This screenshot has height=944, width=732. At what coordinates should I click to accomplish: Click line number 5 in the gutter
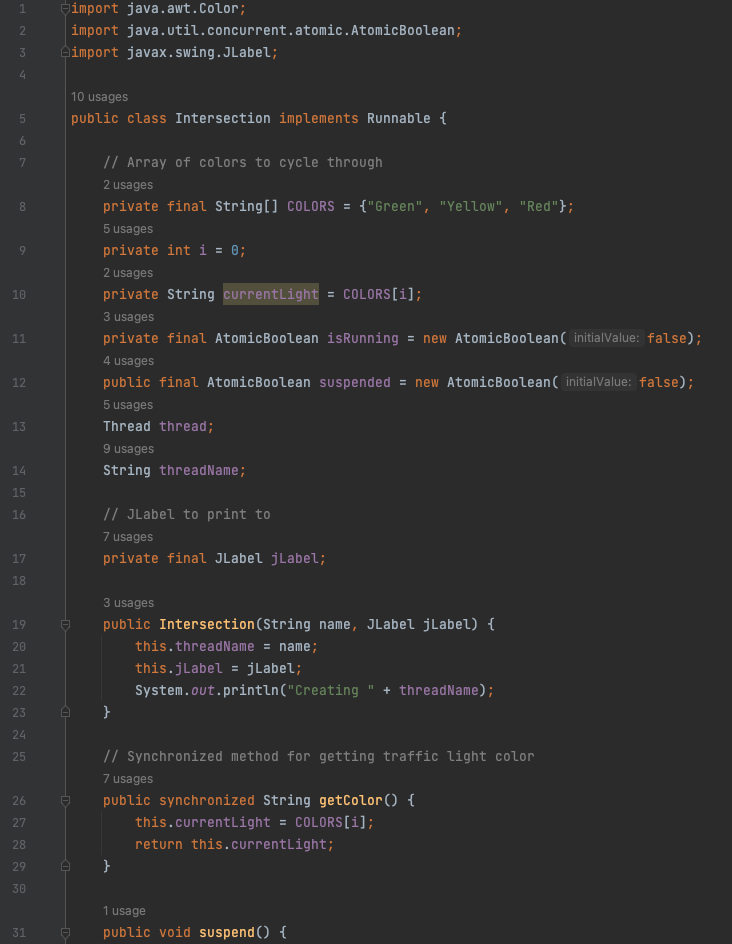click(x=22, y=119)
